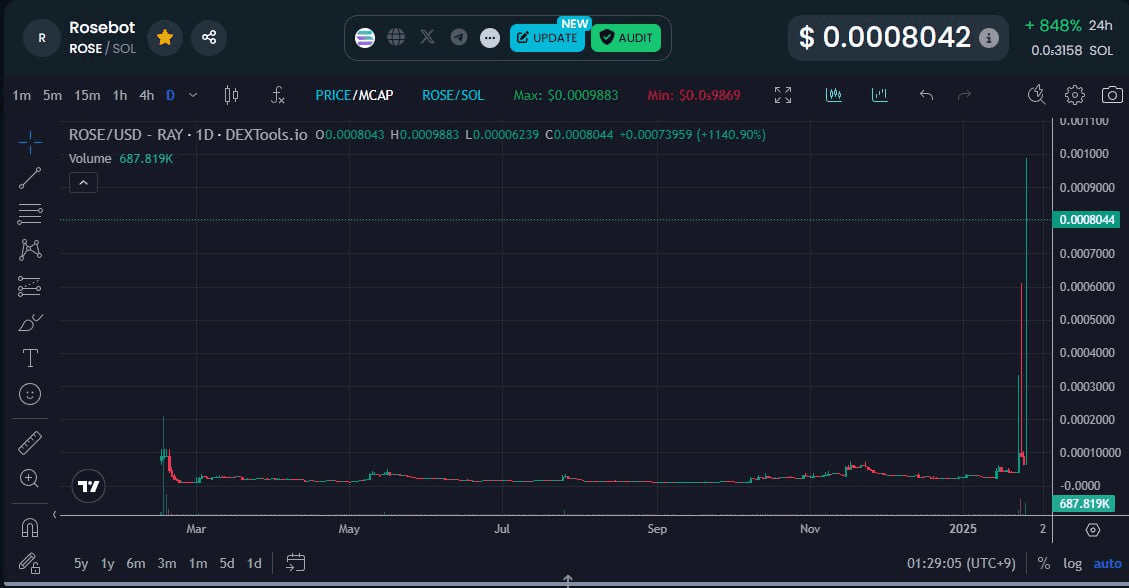
Task: Set chart range to 3m
Action: (x=166, y=564)
